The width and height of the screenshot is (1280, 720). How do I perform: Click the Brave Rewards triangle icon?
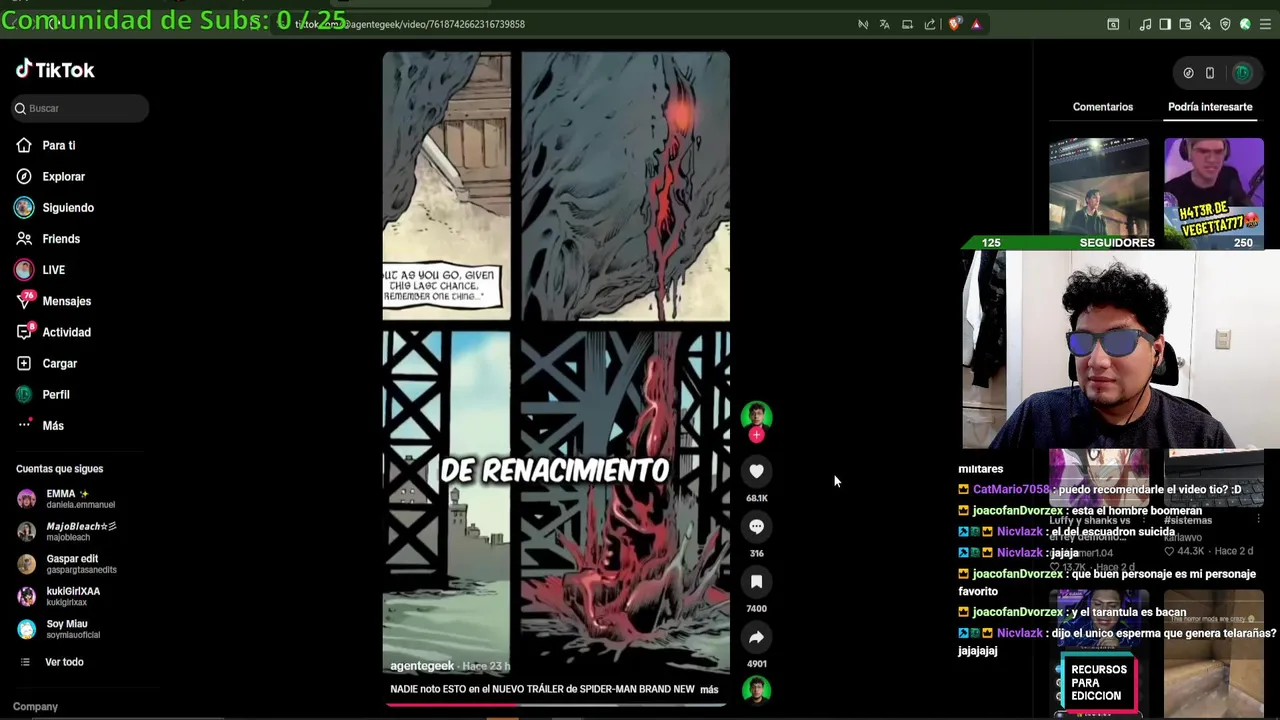point(976,24)
